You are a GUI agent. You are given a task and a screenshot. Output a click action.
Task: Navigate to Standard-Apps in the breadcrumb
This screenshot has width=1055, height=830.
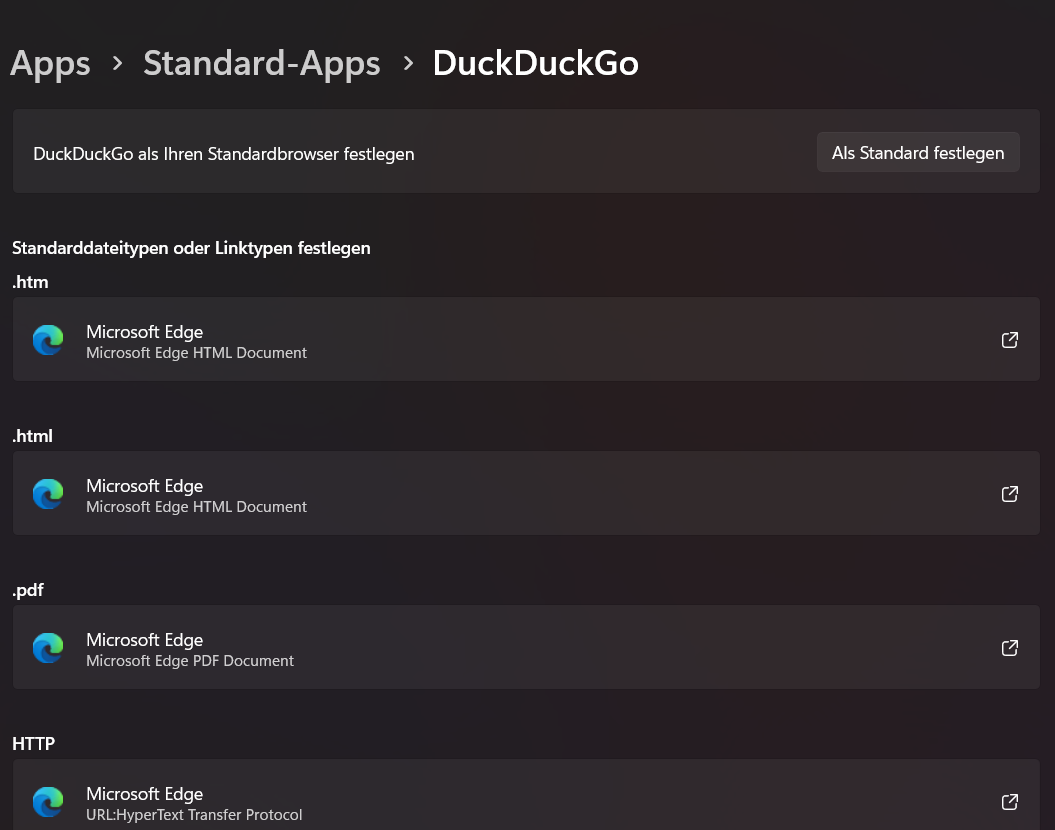[x=261, y=64]
